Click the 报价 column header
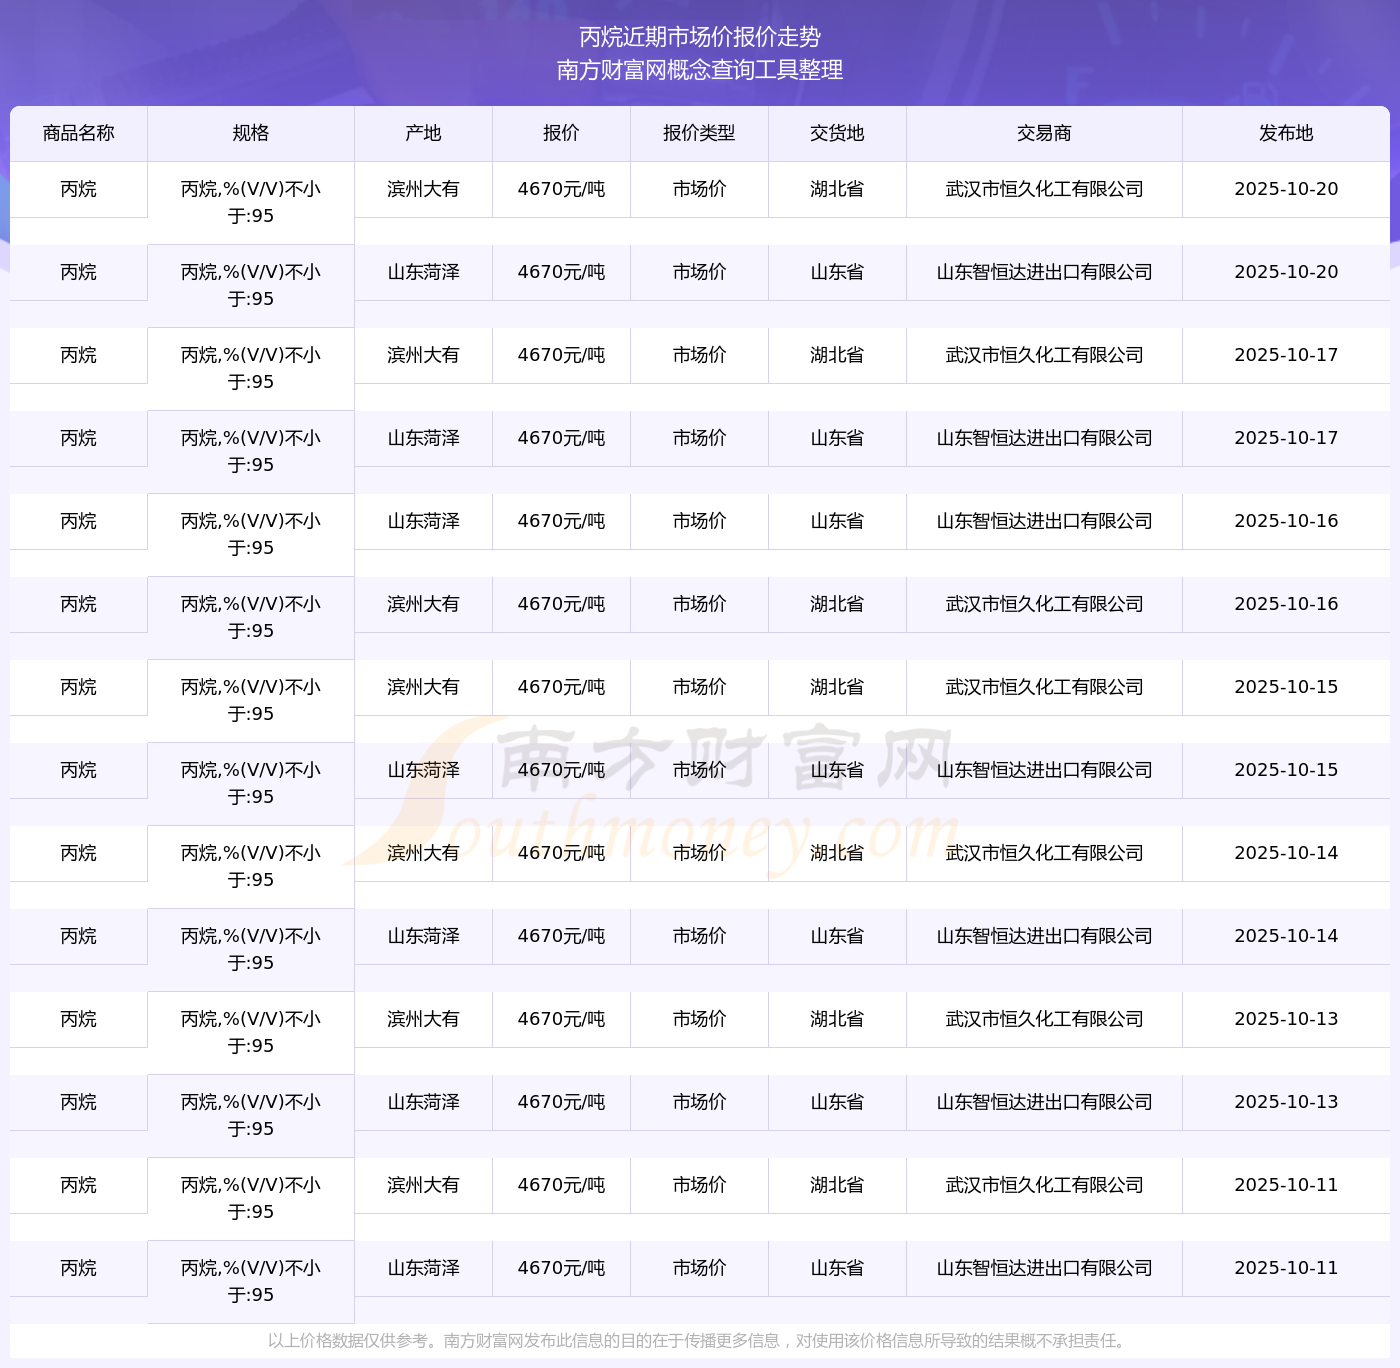Viewport: 1400px width, 1368px height. 561,133
